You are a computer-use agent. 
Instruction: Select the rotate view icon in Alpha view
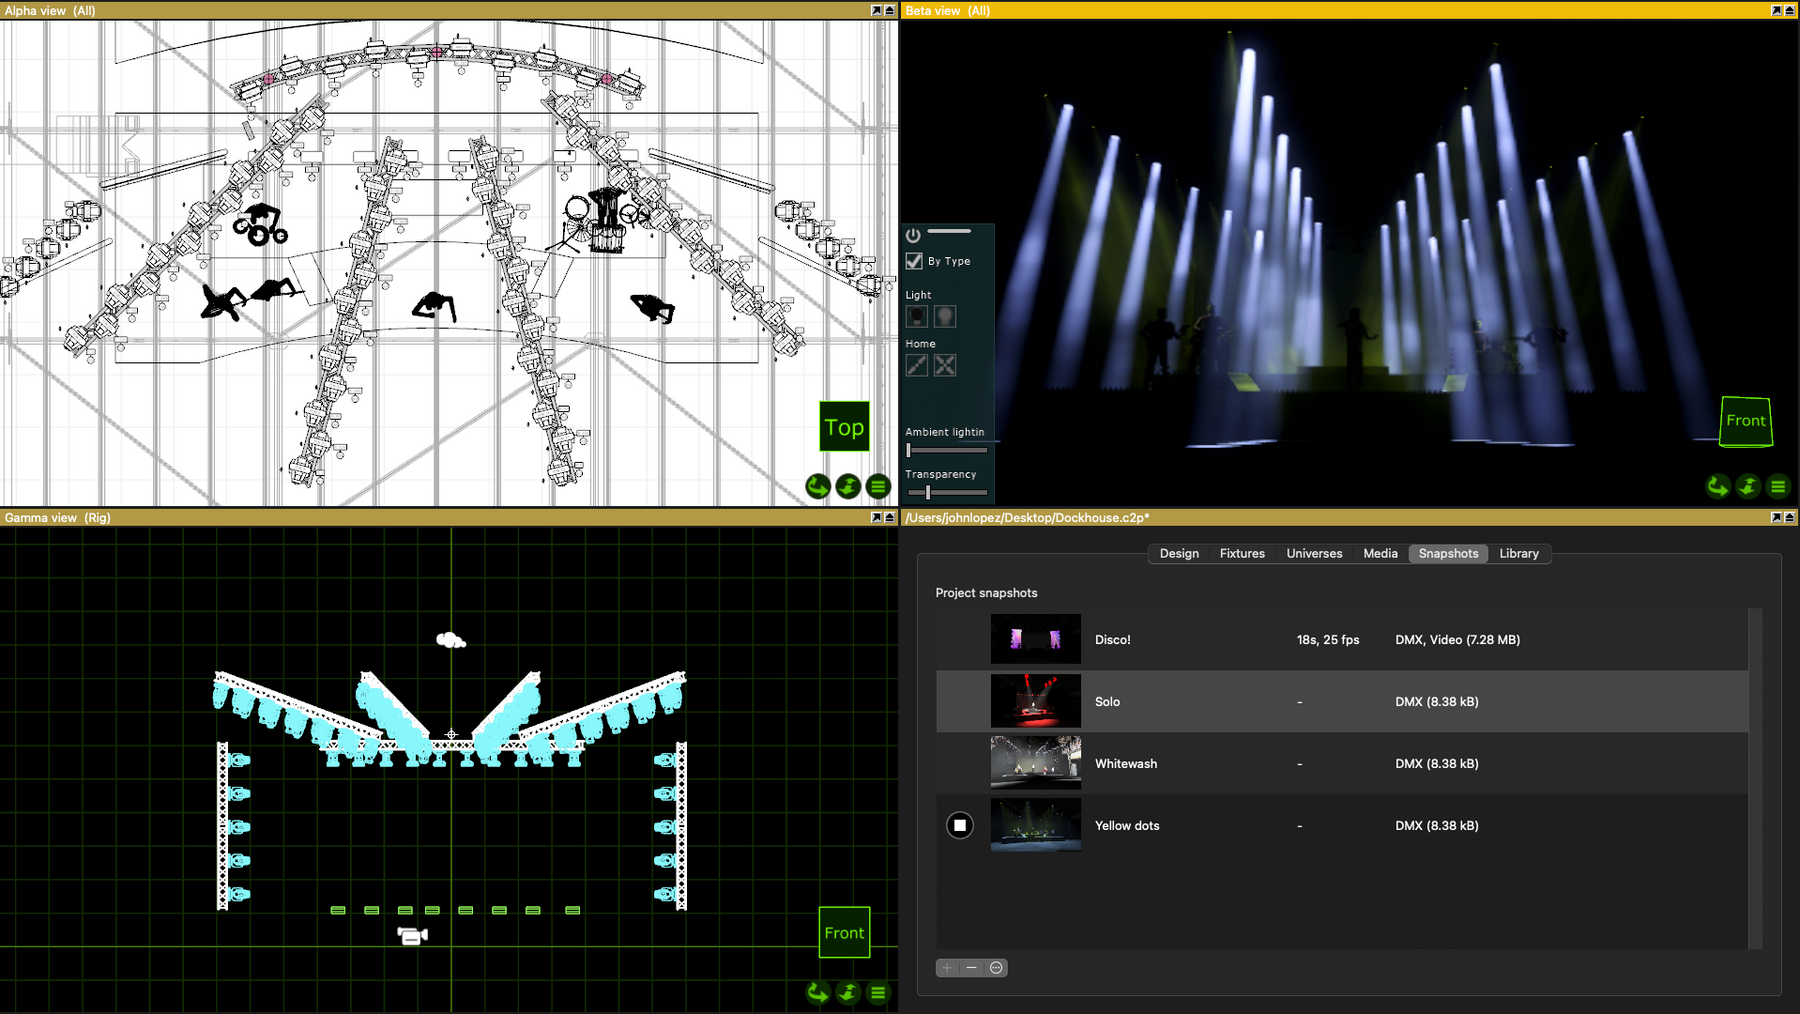[x=818, y=486]
